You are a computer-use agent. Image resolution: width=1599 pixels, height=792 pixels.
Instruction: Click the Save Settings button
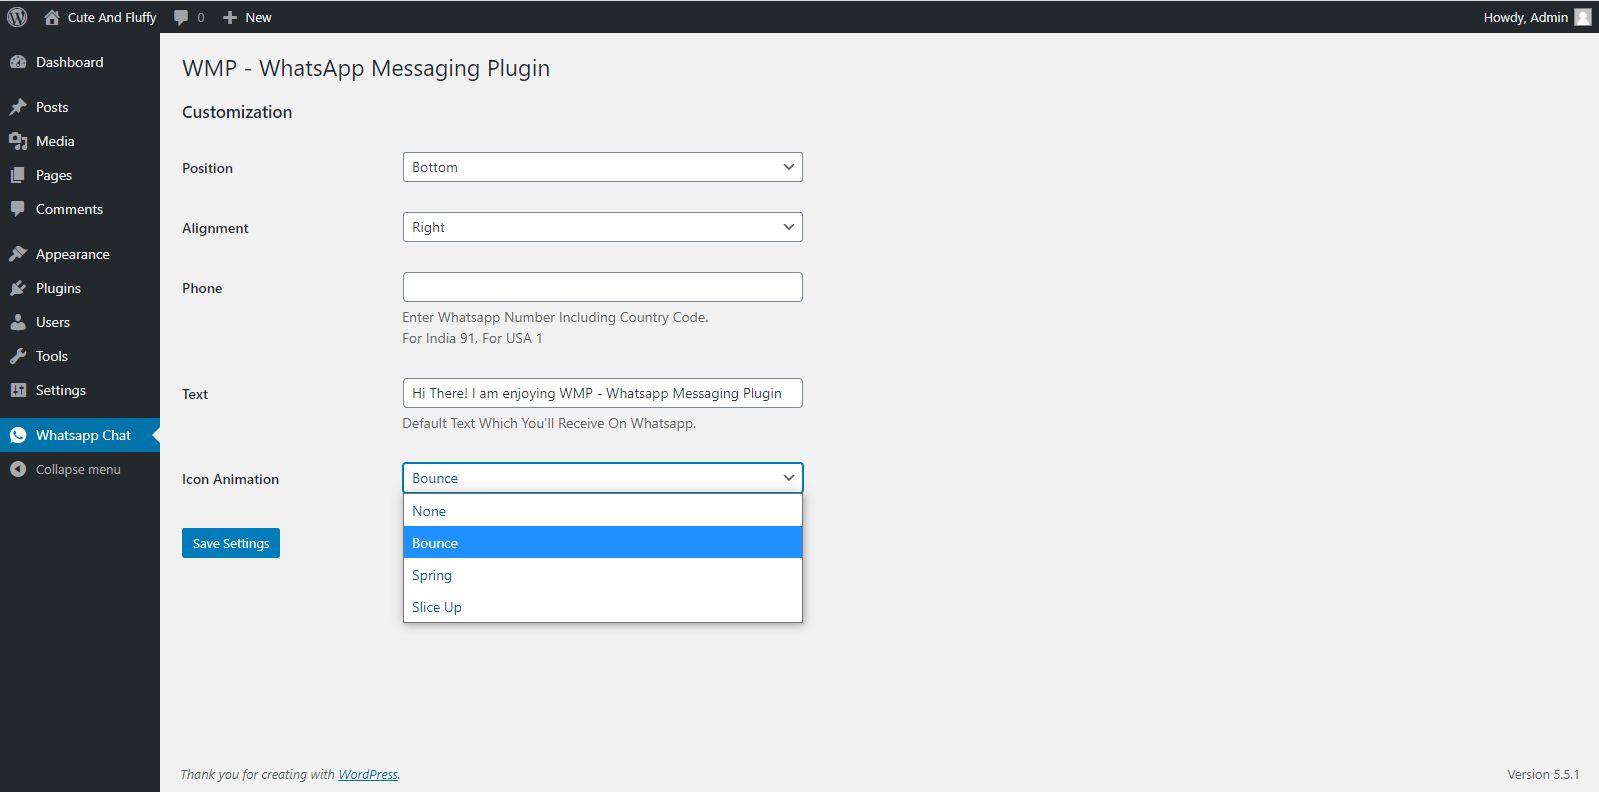(231, 543)
